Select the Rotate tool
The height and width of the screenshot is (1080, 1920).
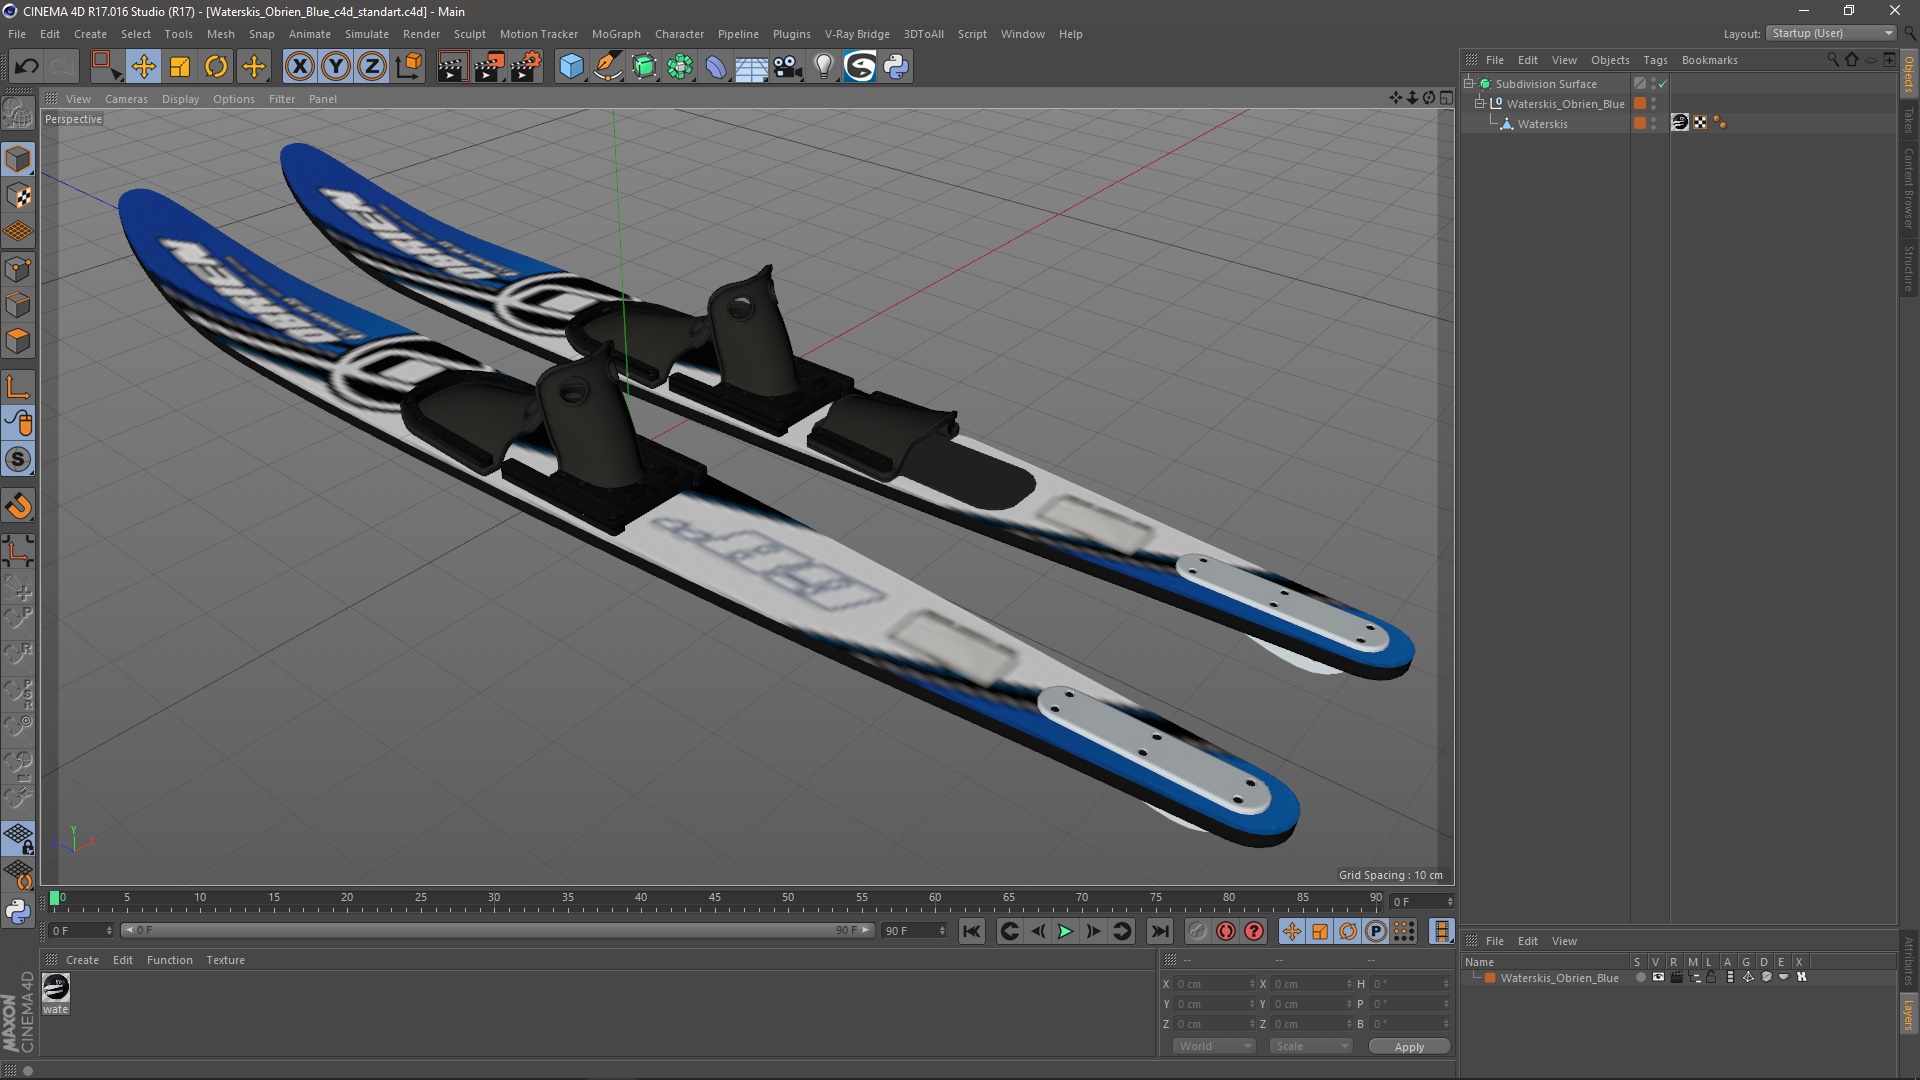(216, 67)
